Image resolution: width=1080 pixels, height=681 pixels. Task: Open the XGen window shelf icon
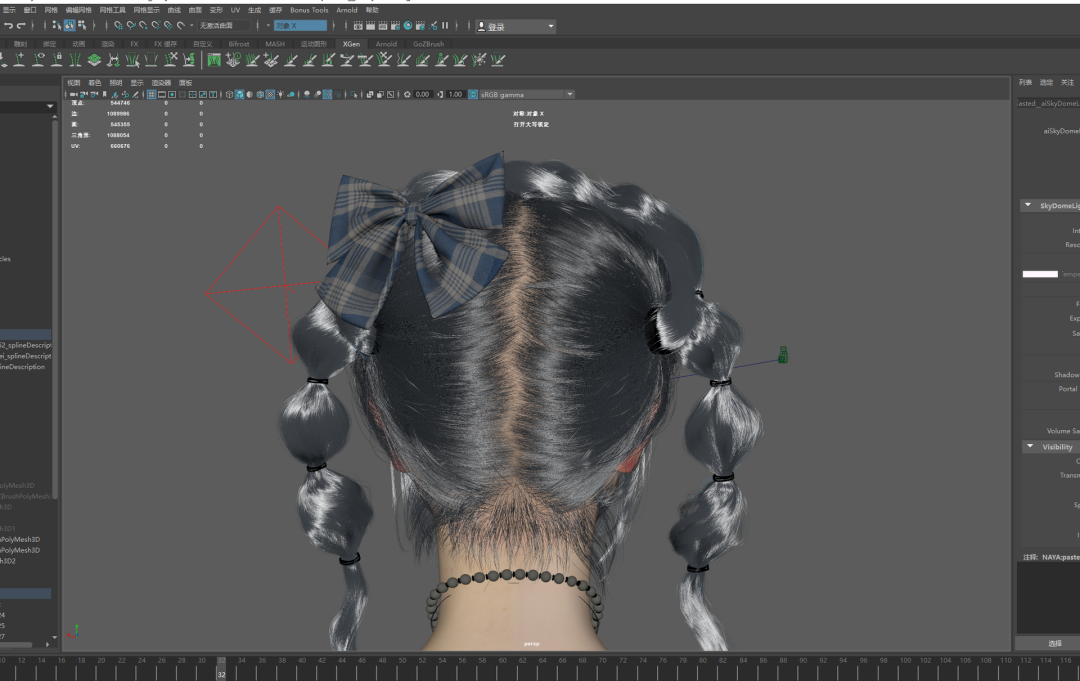[x=214, y=60]
